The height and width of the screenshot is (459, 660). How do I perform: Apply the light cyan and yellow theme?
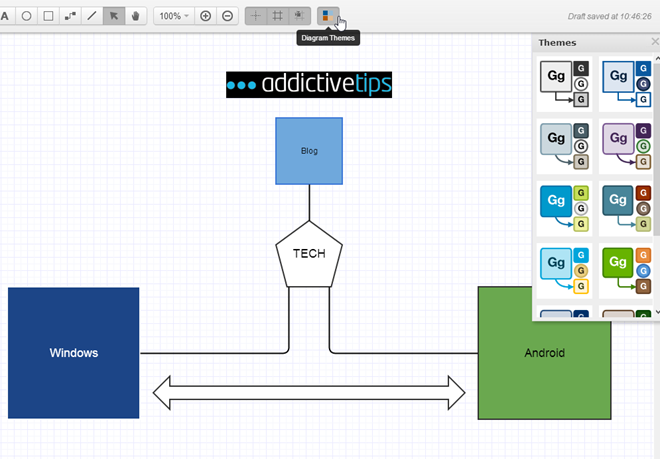(564, 271)
